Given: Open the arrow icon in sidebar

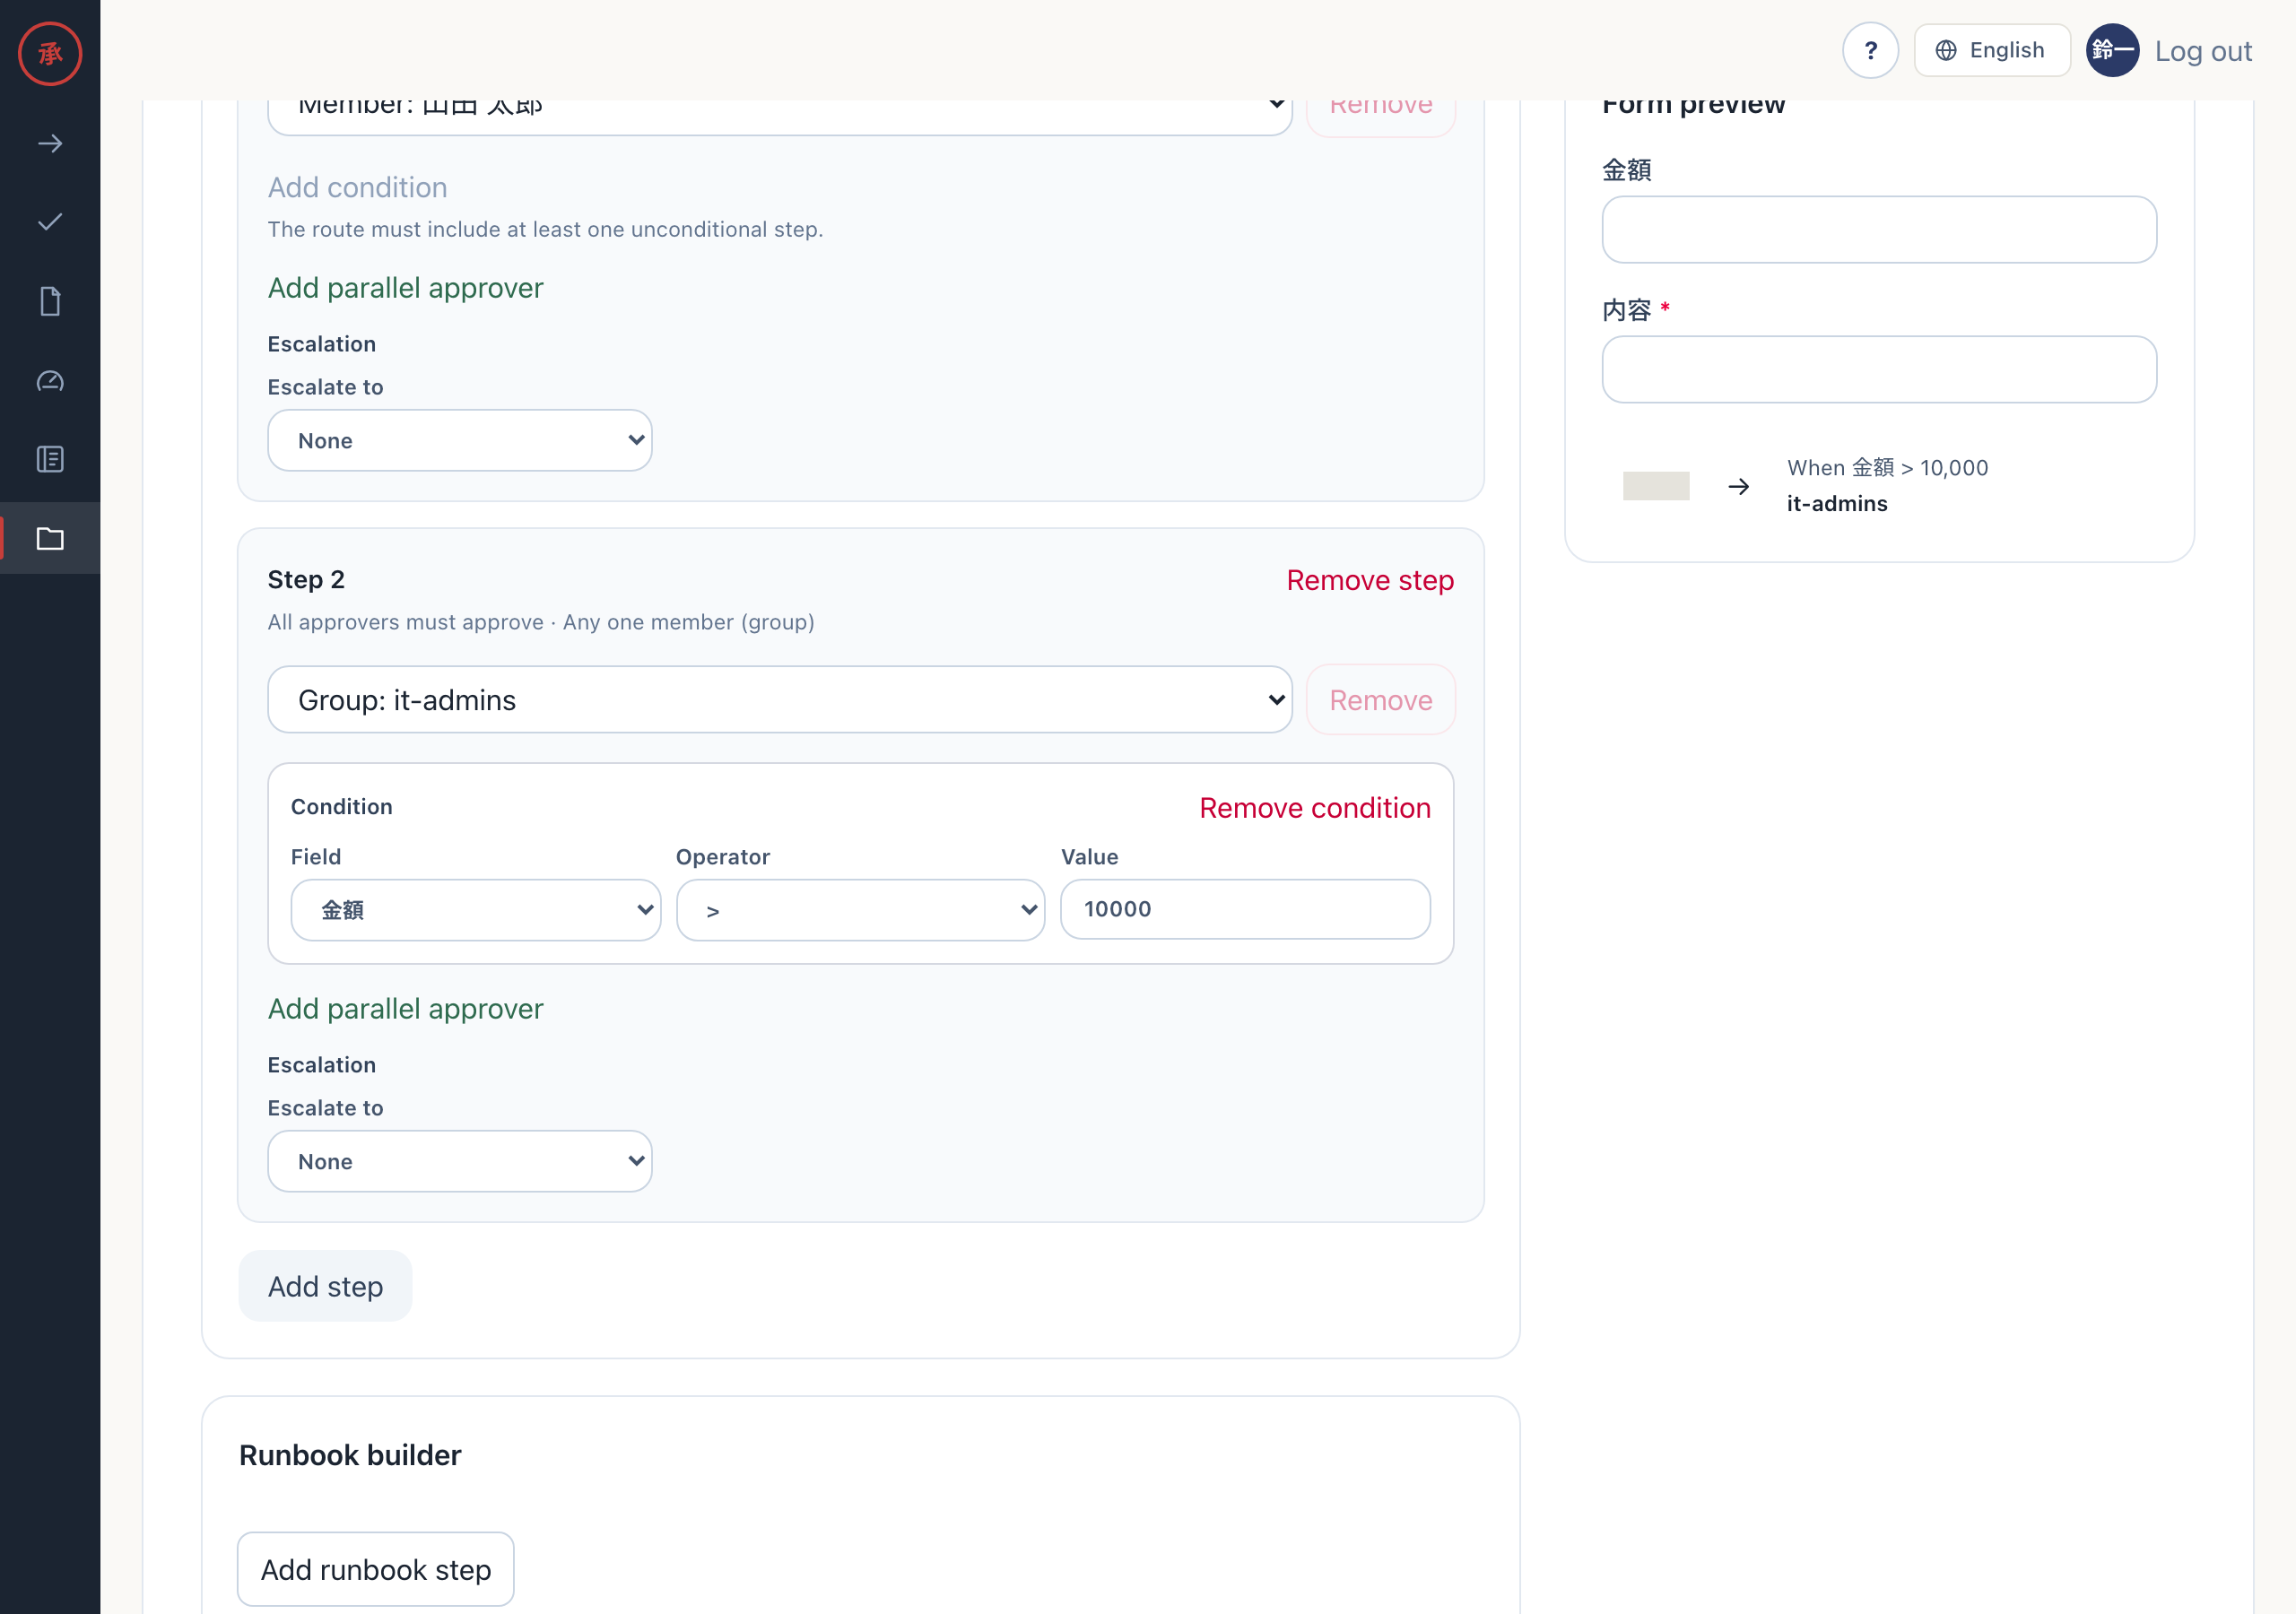Looking at the screenshot, I should 50,143.
